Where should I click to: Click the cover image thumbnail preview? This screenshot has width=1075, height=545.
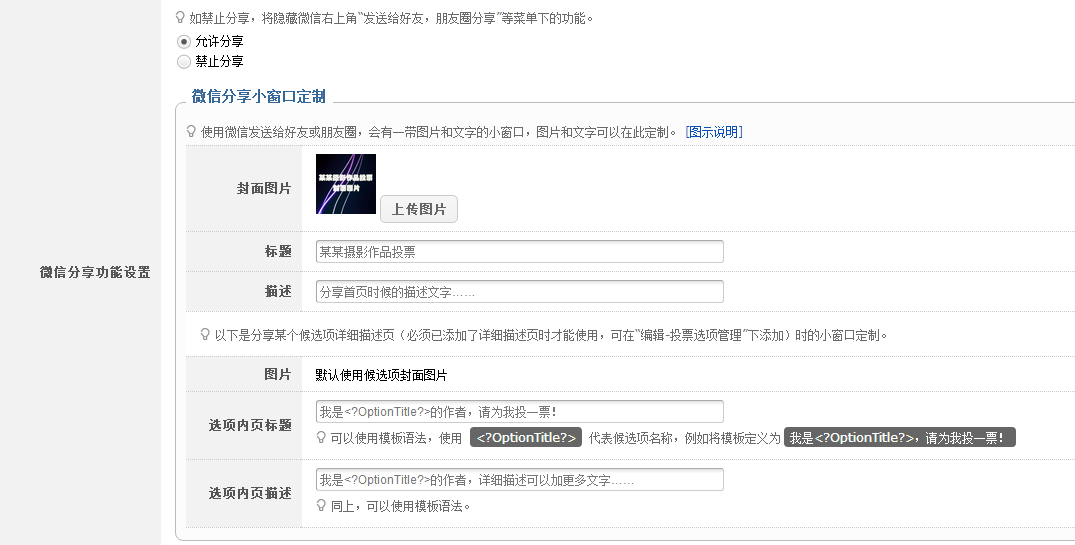coord(346,184)
